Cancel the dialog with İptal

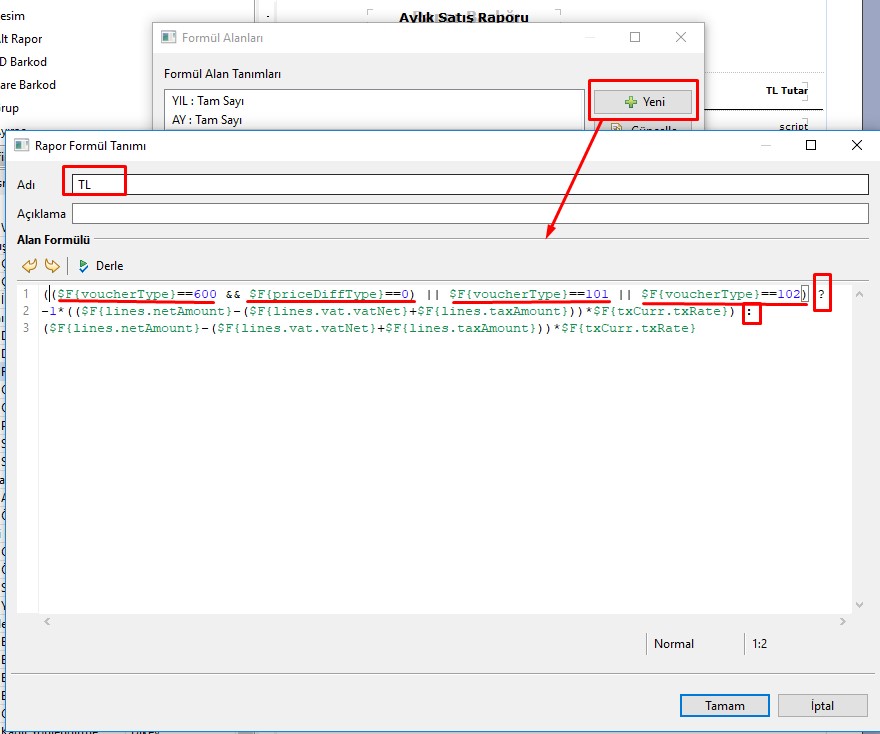pyautogui.click(x=821, y=705)
